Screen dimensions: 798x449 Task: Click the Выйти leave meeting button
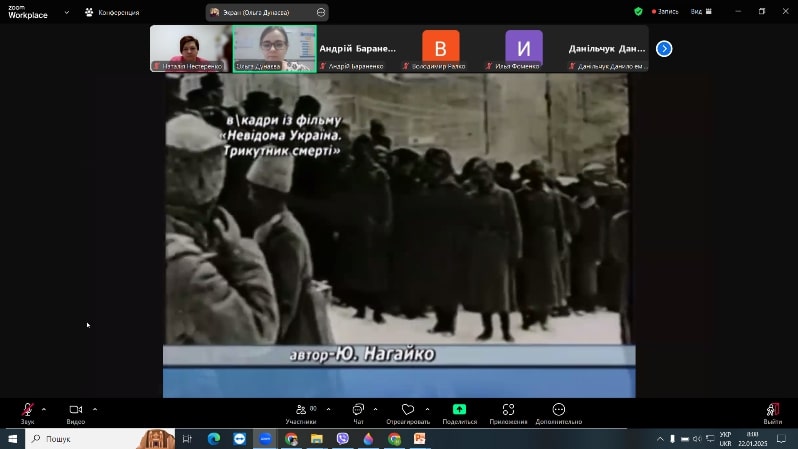(x=772, y=413)
